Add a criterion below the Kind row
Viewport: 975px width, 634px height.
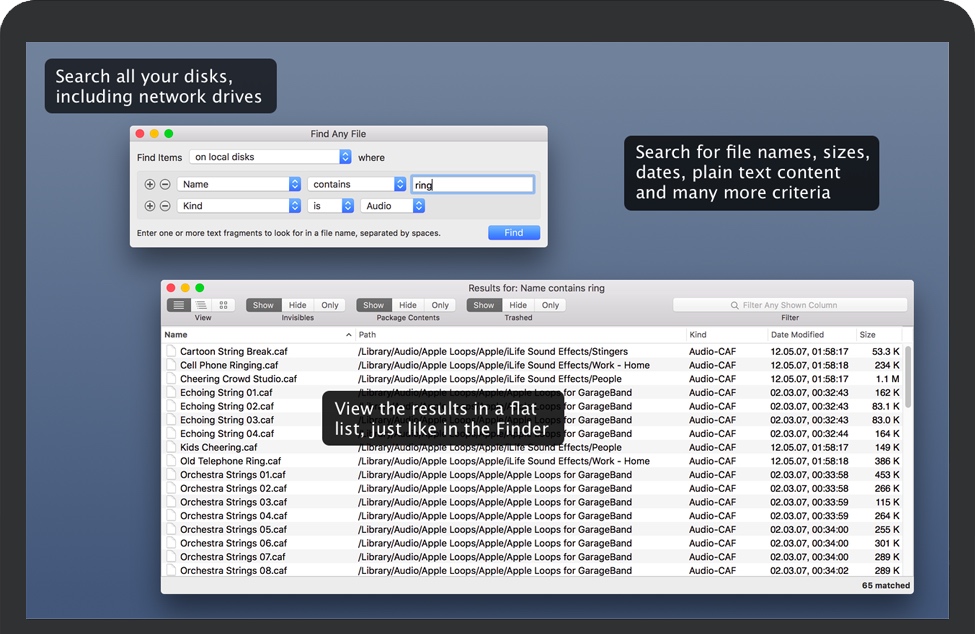click(x=150, y=206)
